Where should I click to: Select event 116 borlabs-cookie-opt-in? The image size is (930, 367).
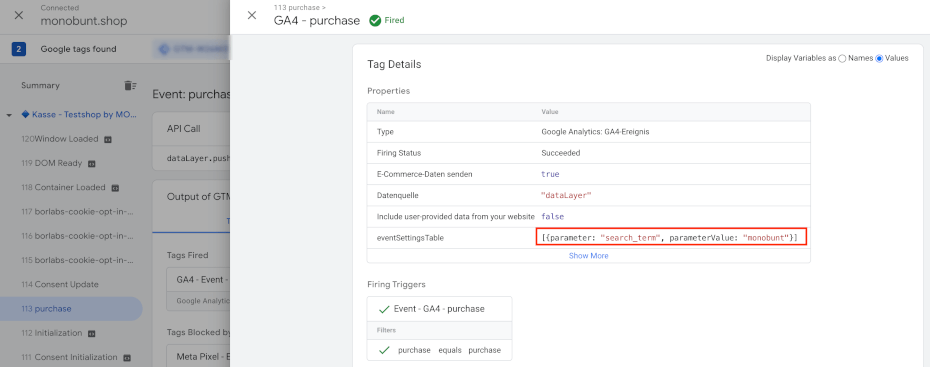[77, 236]
